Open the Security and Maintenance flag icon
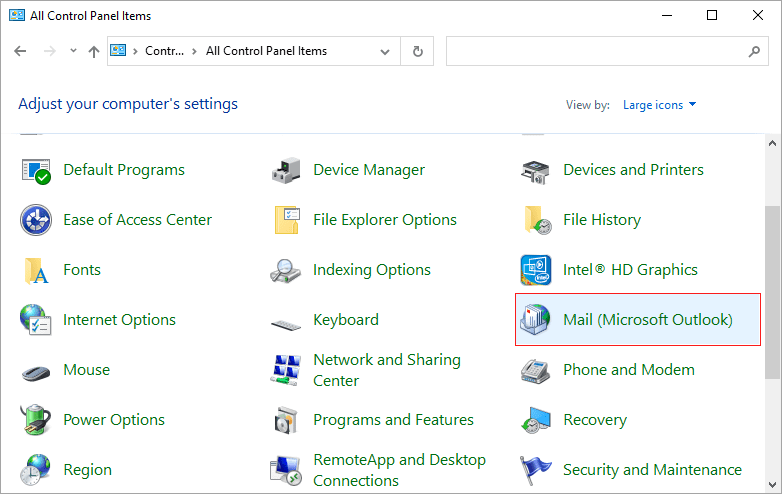The width and height of the screenshot is (782, 494). tap(536, 470)
